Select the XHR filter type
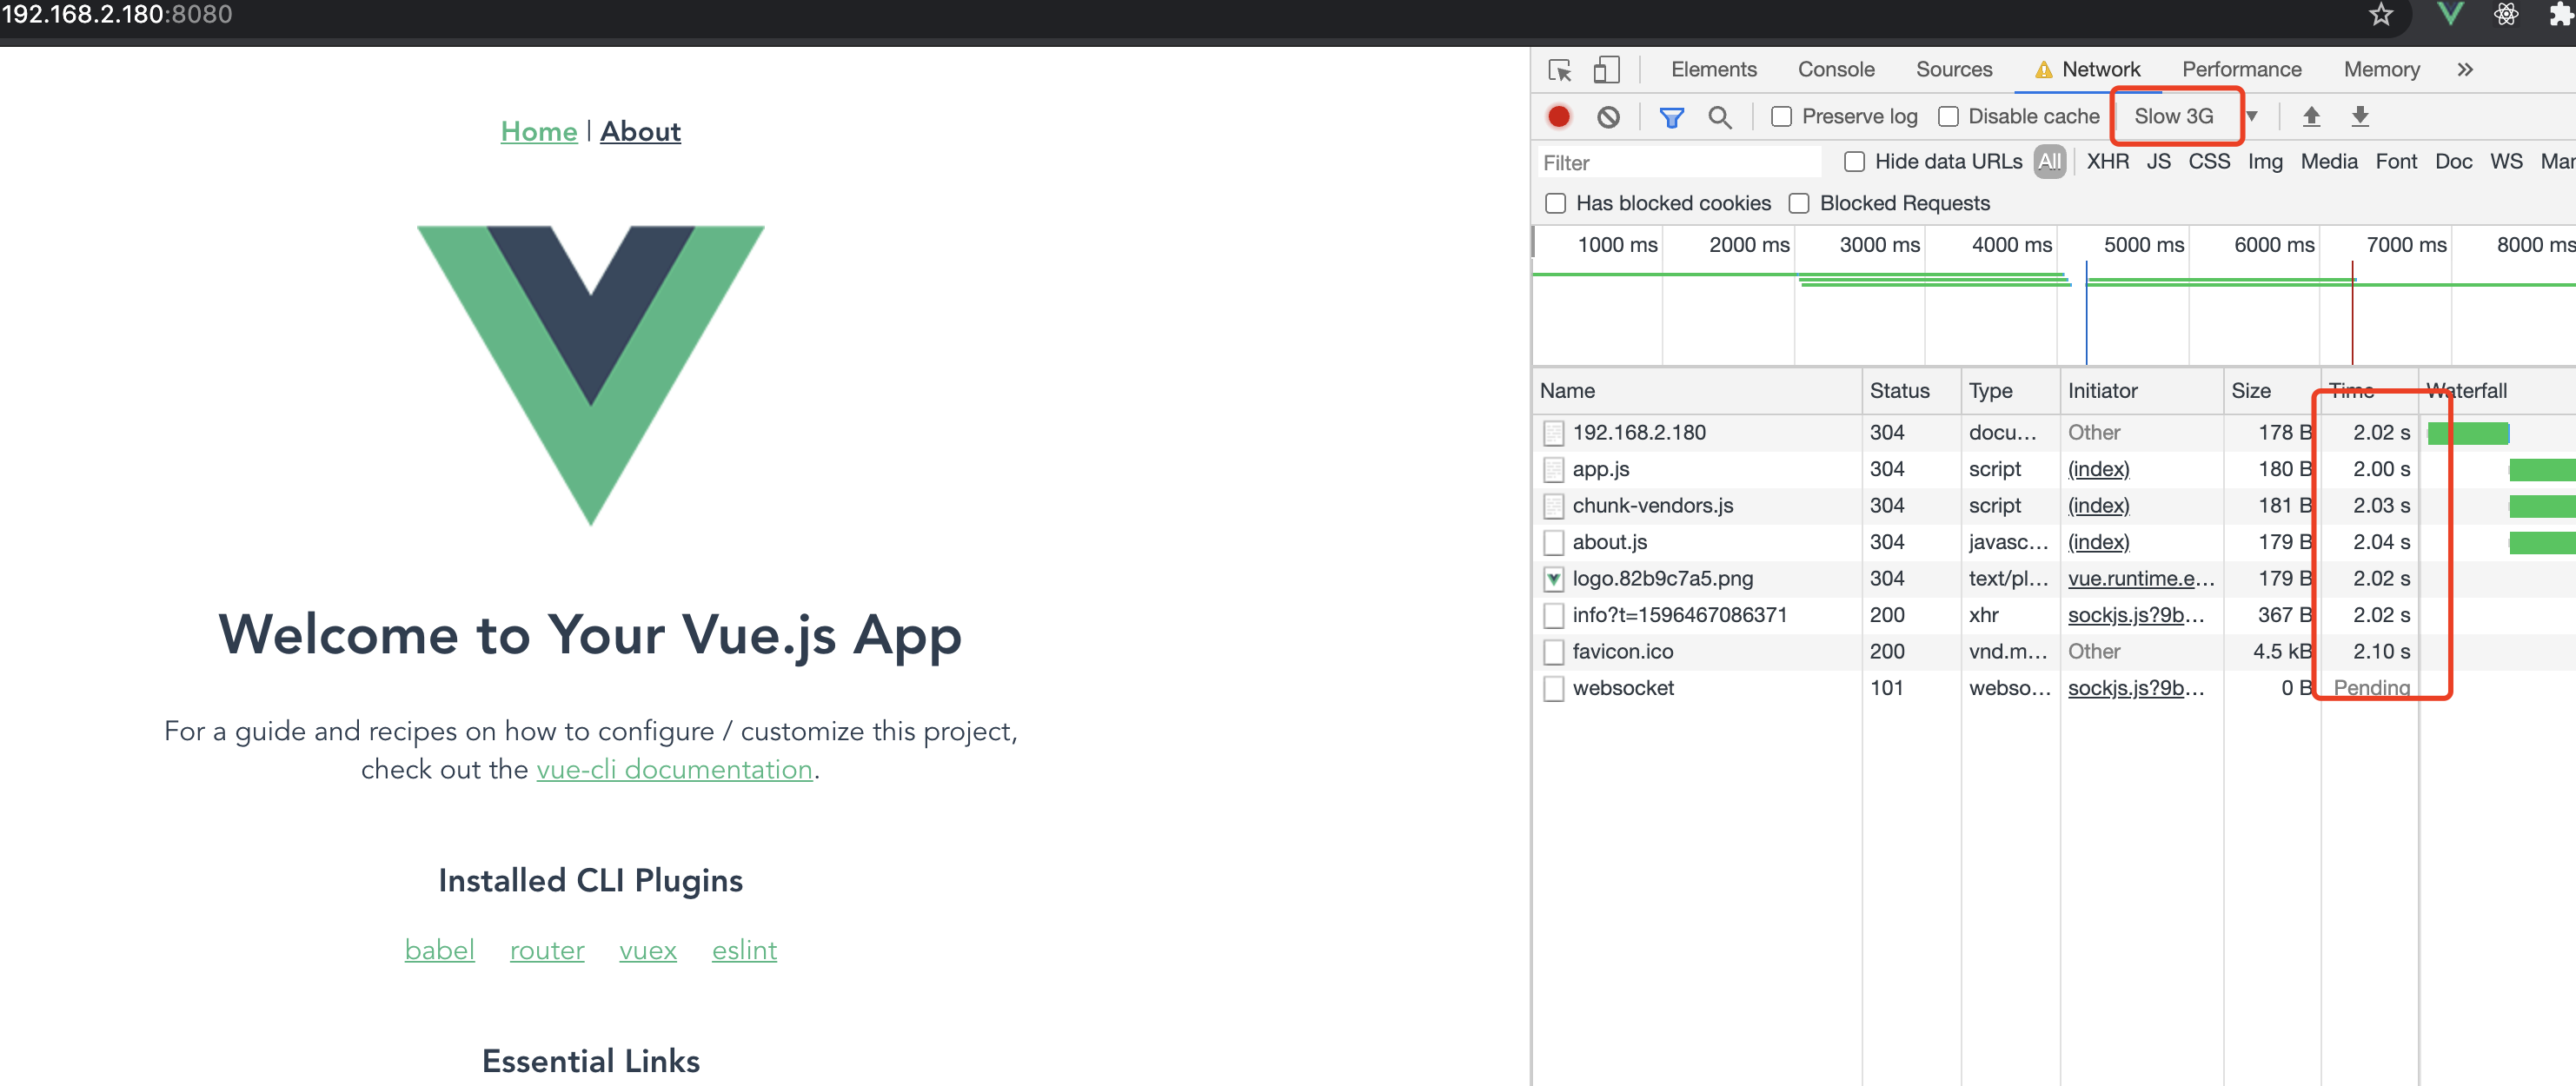 tap(2107, 162)
